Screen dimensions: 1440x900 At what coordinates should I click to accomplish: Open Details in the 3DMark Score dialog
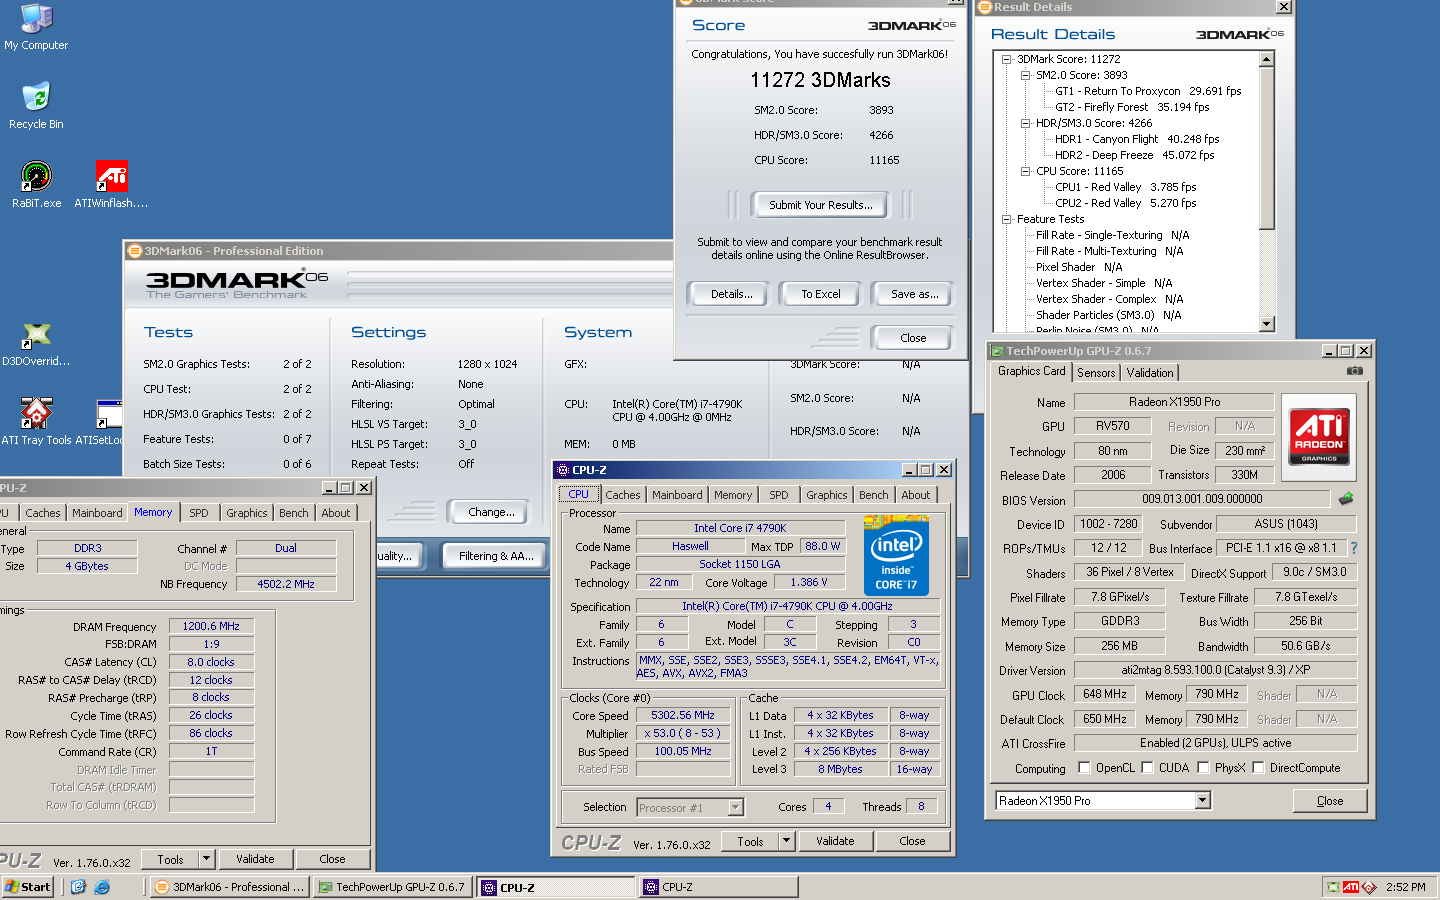click(732, 294)
